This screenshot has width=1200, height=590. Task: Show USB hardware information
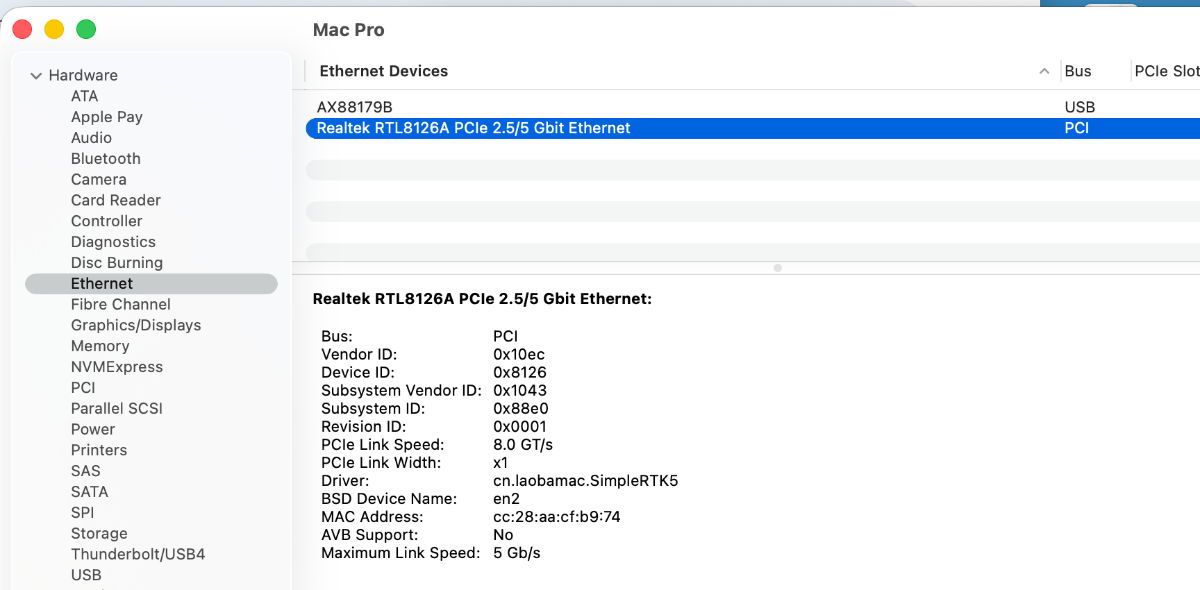click(x=86, y=575)
